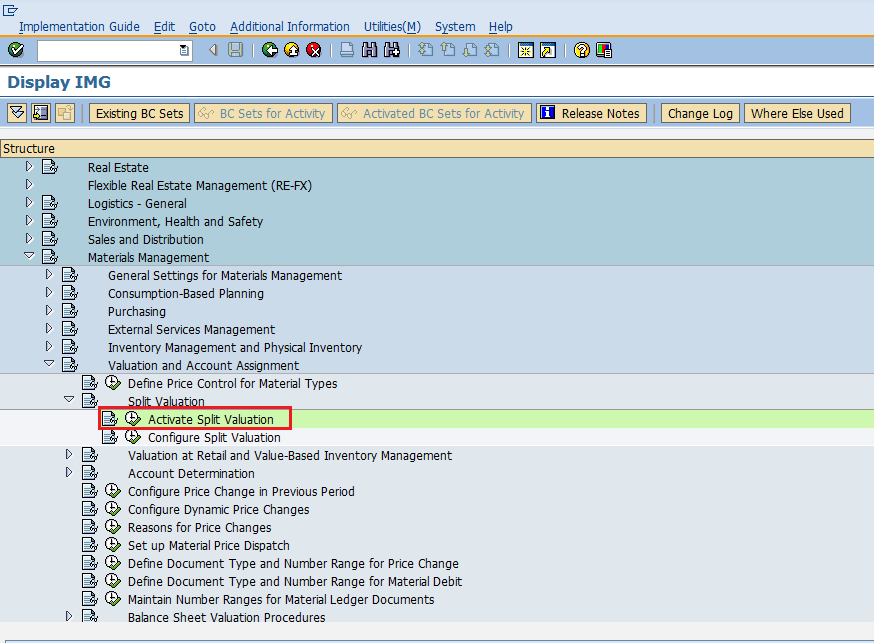Click the Save diskette icon
Viewport: 874px width, 643px height.
pos(236,50)
